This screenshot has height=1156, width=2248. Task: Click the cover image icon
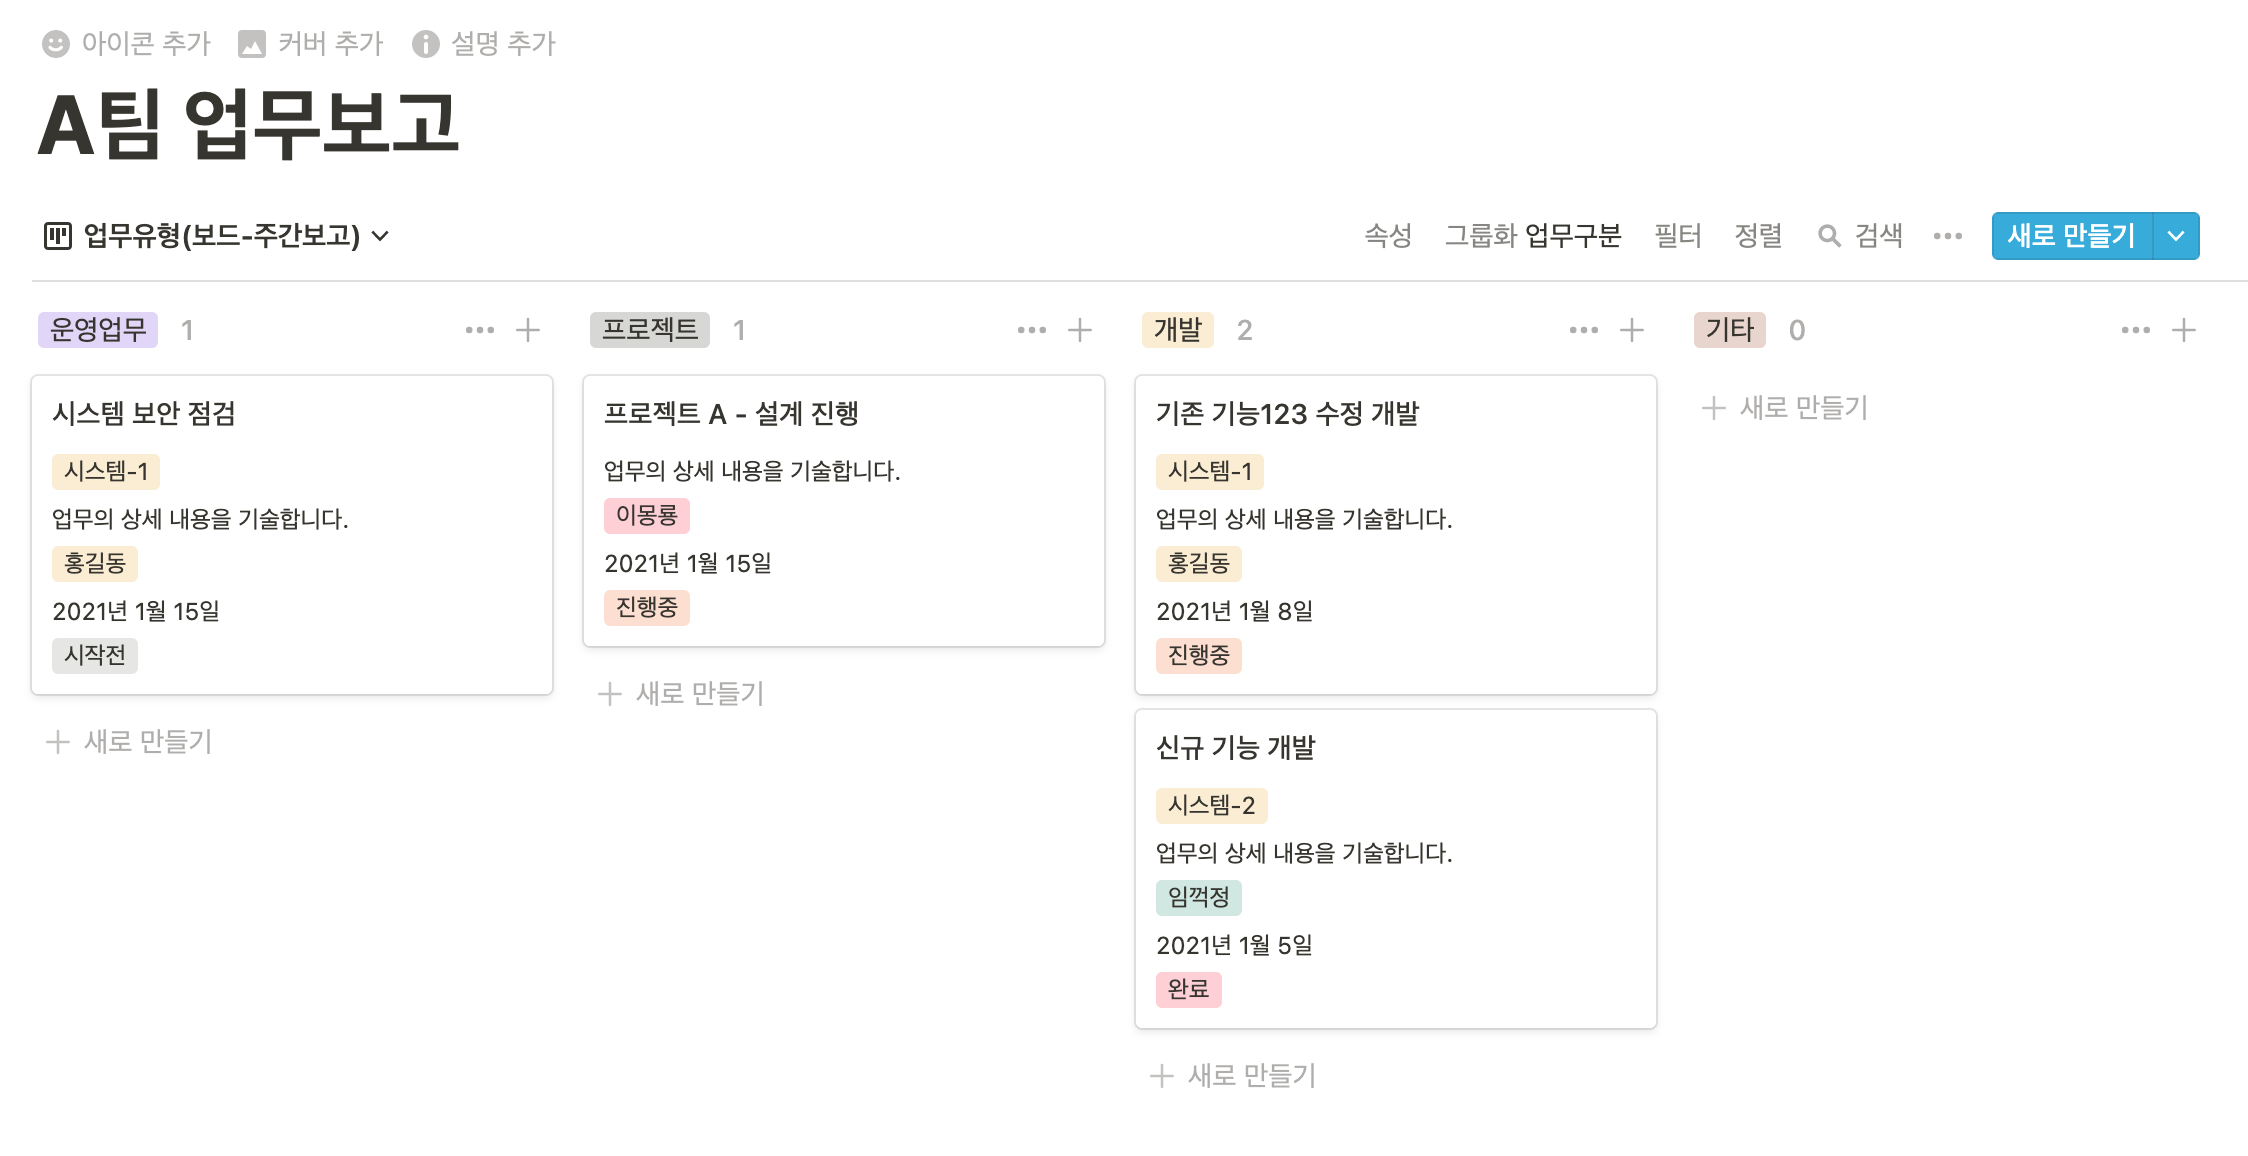[x=252, y=44]
